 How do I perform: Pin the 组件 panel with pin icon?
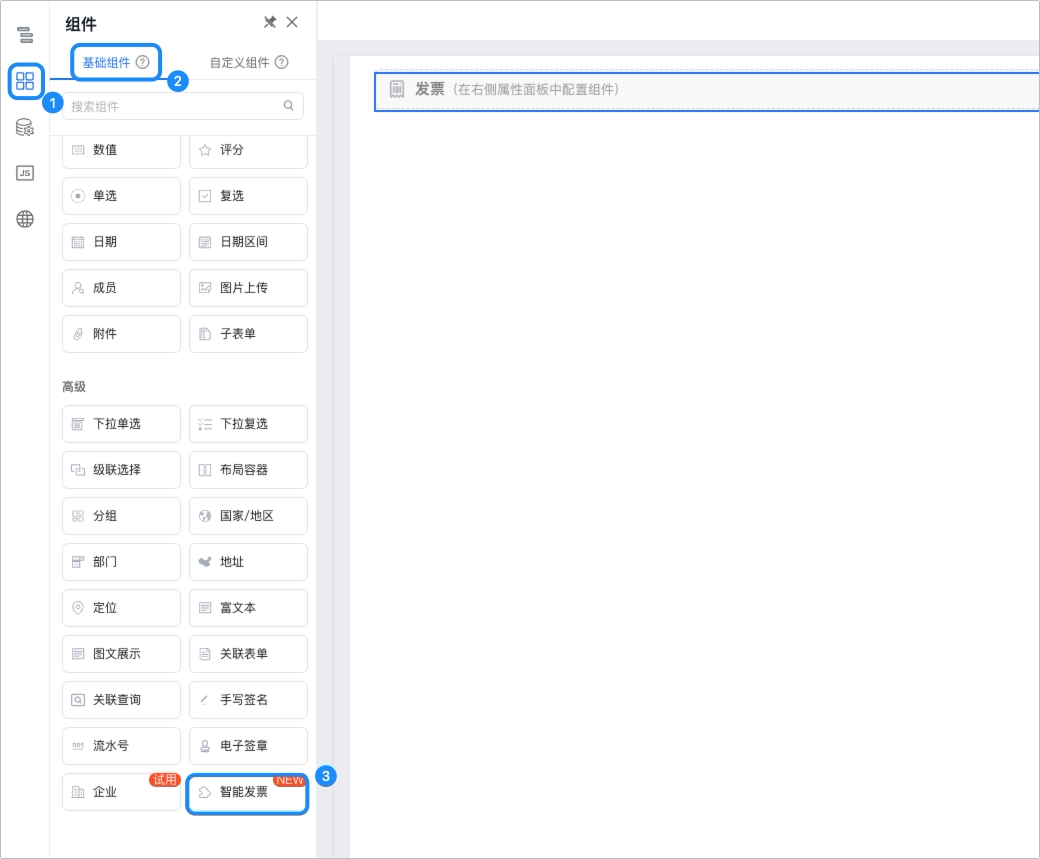[x=270, y=22]
